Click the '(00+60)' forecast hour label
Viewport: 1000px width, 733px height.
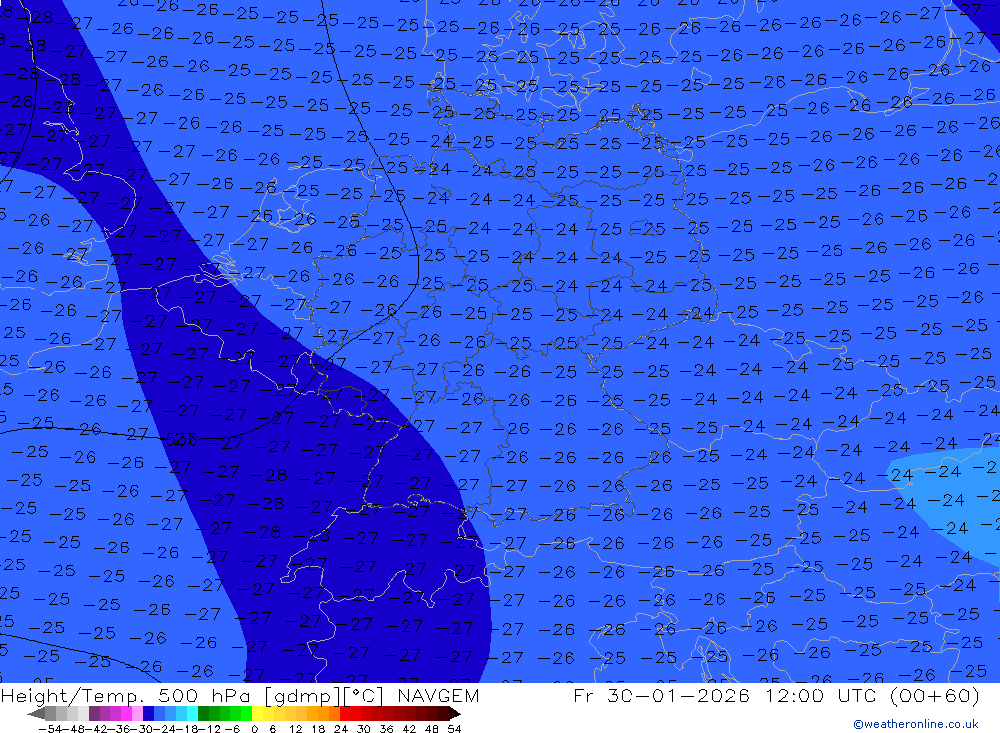(x=934, y=695)
